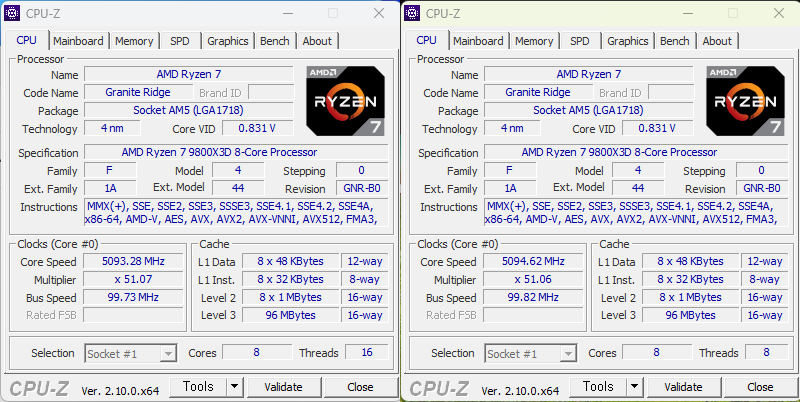Click Package Socket AM5 (LGA1718) in right window

tap(589, 110)
